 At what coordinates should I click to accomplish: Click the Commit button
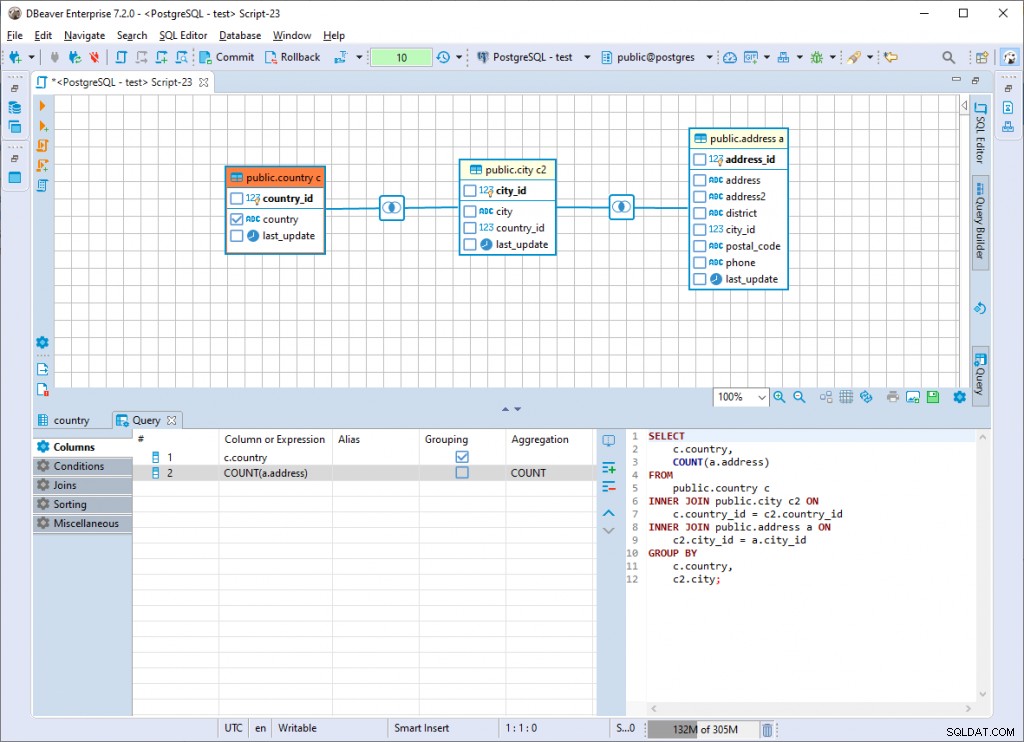pos(227,57)
